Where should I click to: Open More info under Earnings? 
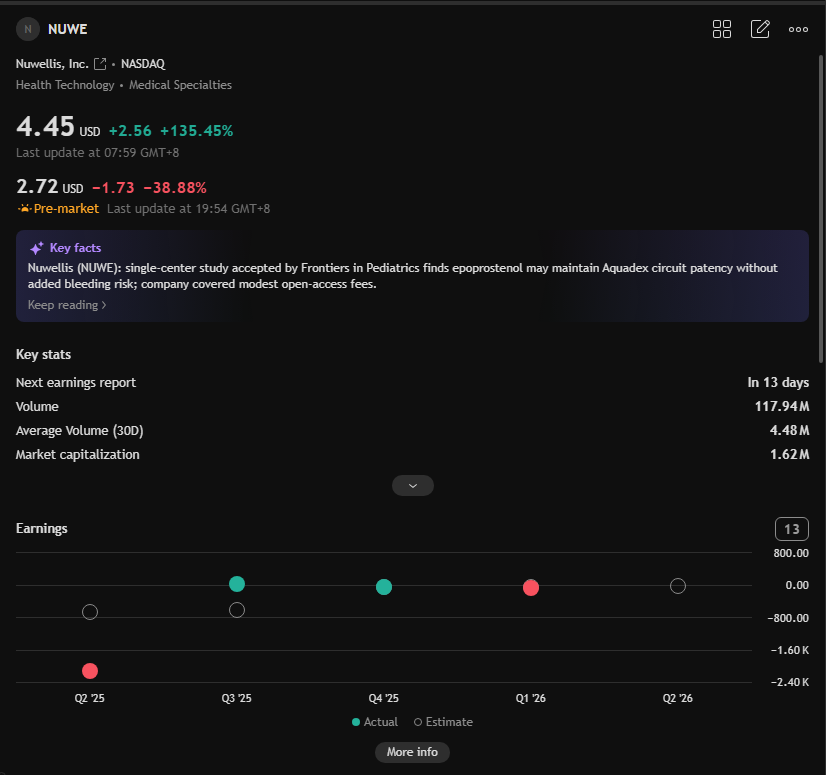click(412, 752)
